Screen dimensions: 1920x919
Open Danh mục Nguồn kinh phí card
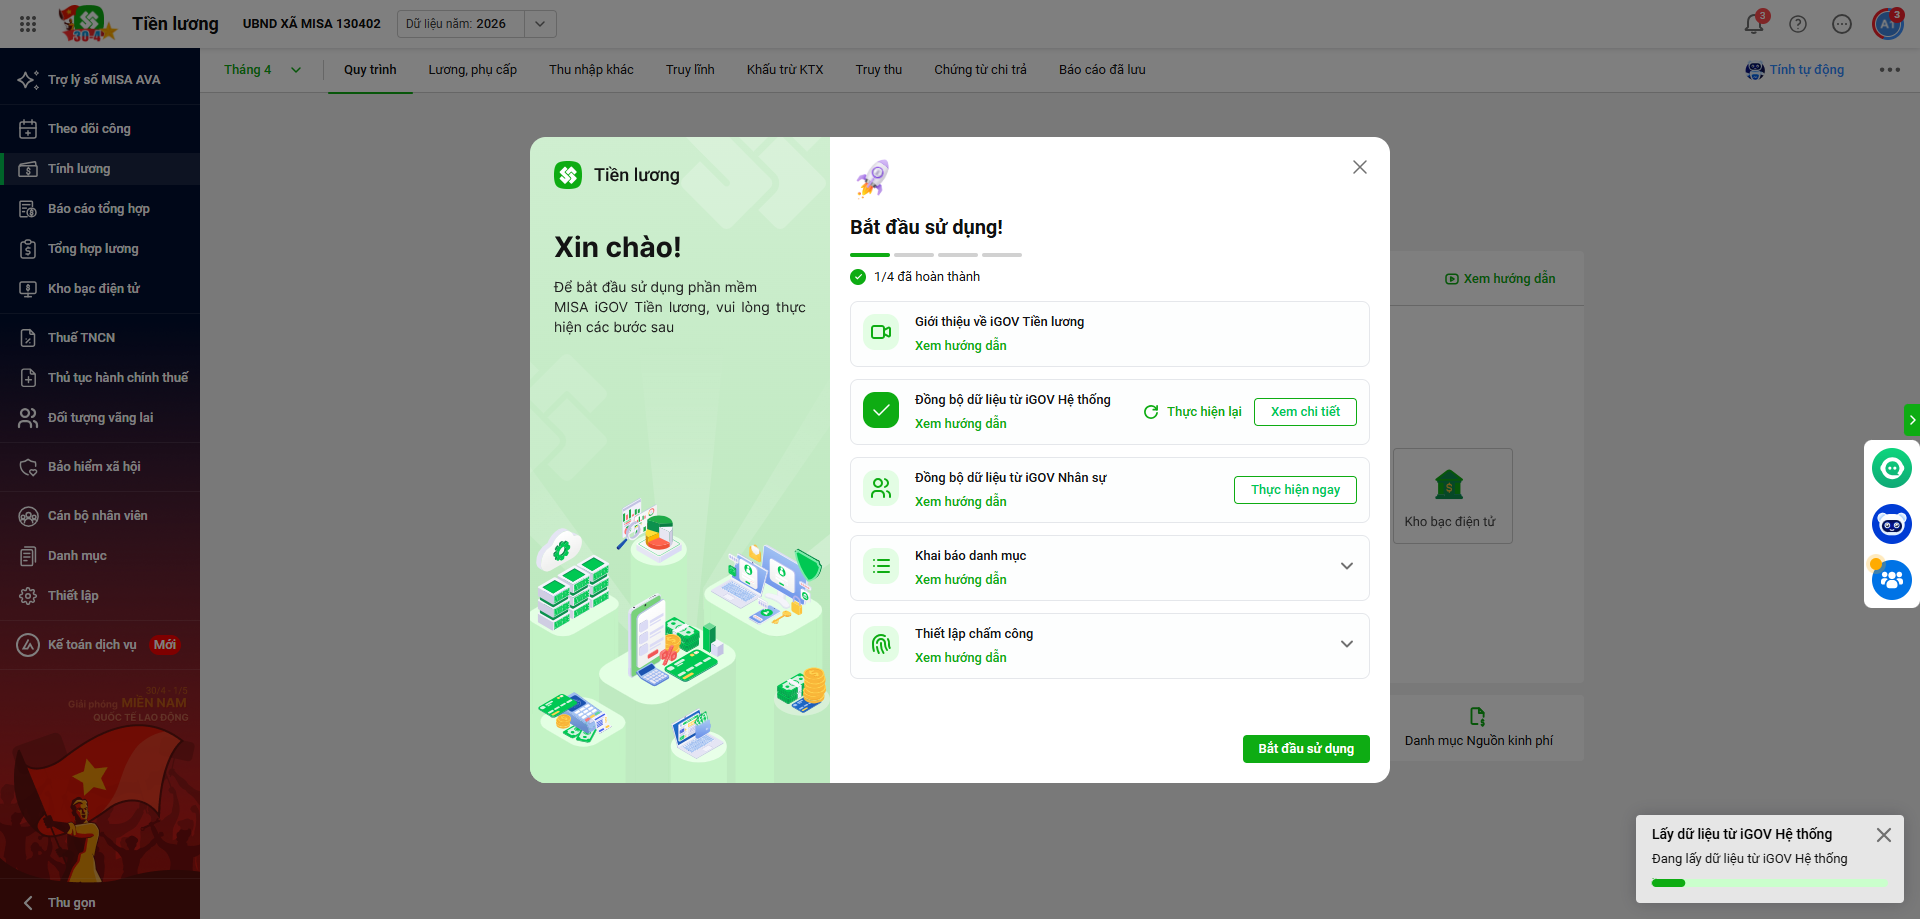tap(1478, 728)
